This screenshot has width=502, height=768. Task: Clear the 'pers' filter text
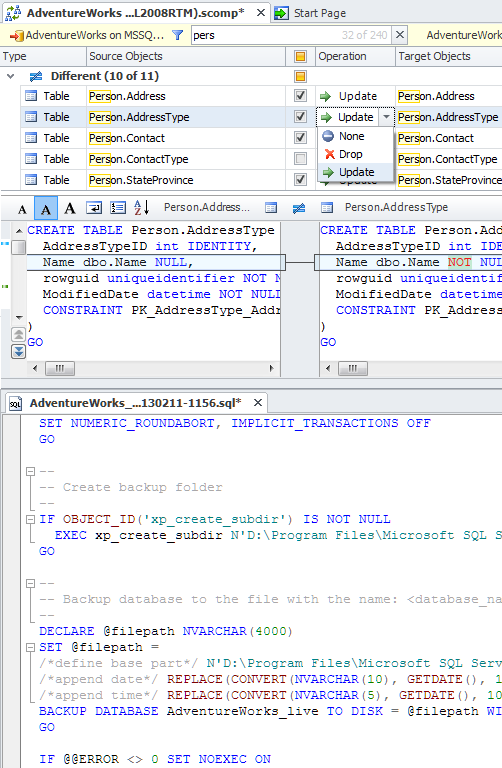pyautogui.click(x=400, y=35)
